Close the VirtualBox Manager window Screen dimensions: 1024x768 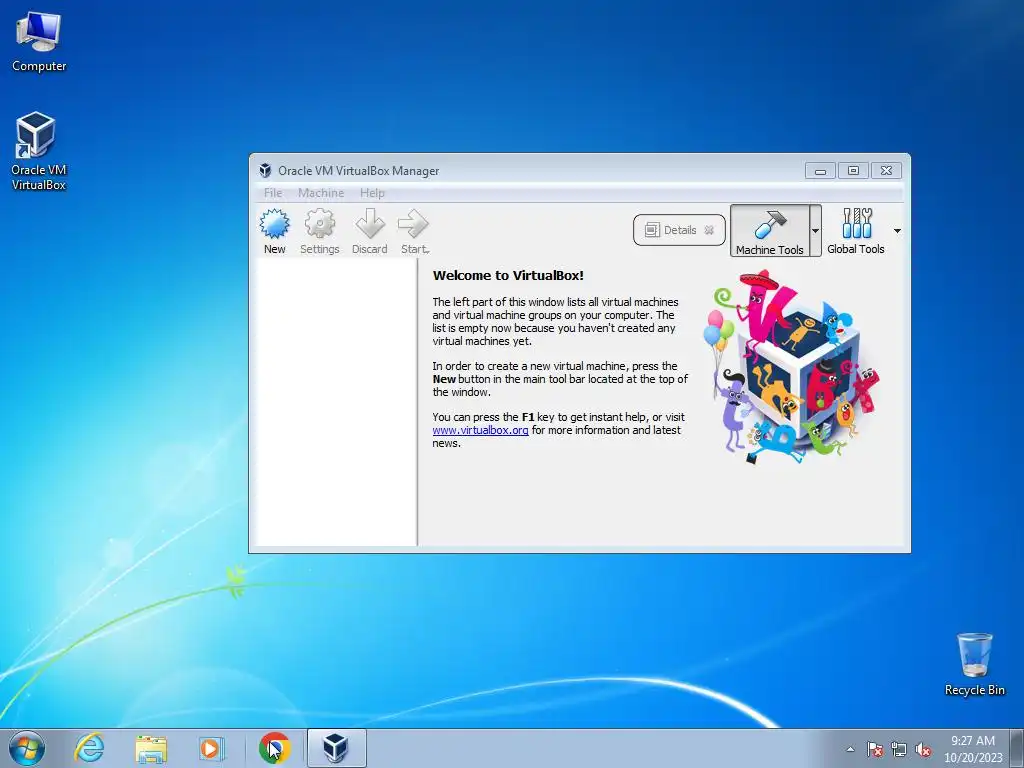[886, 170]
